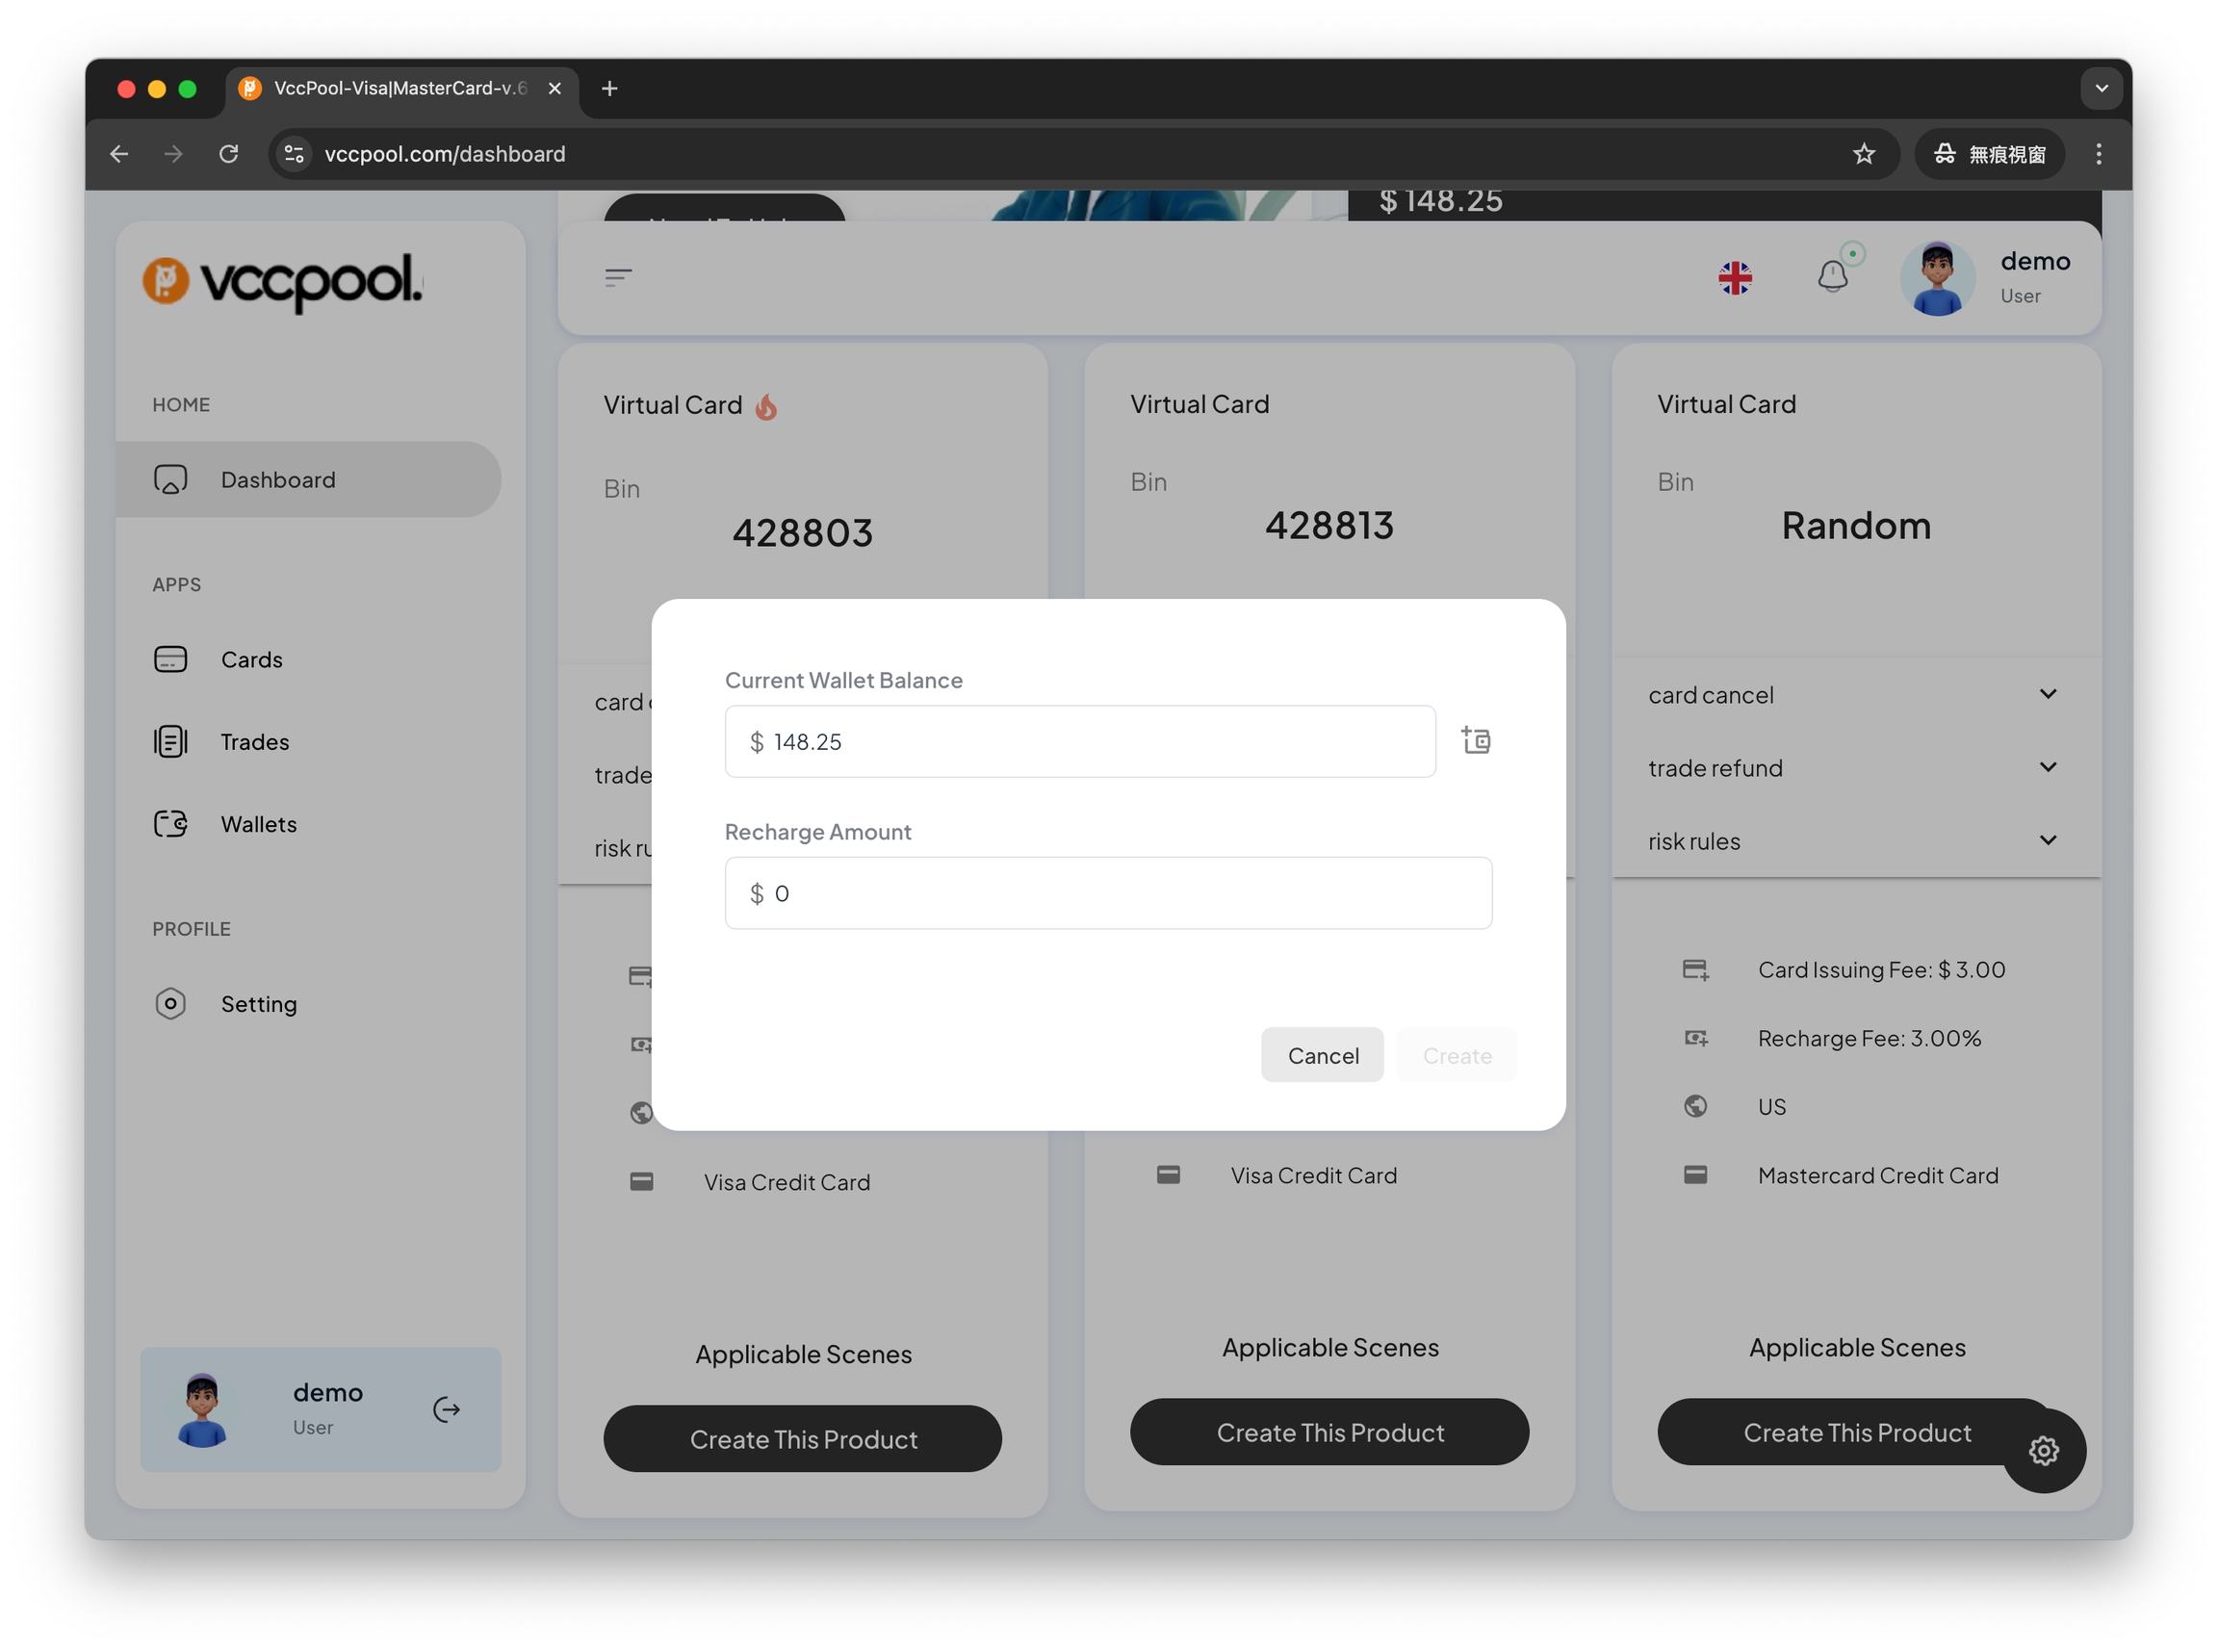Screen dimensions: 2218x1652
Task: Cancel the recharge dialog
Action: (x=1322, y=1055)
